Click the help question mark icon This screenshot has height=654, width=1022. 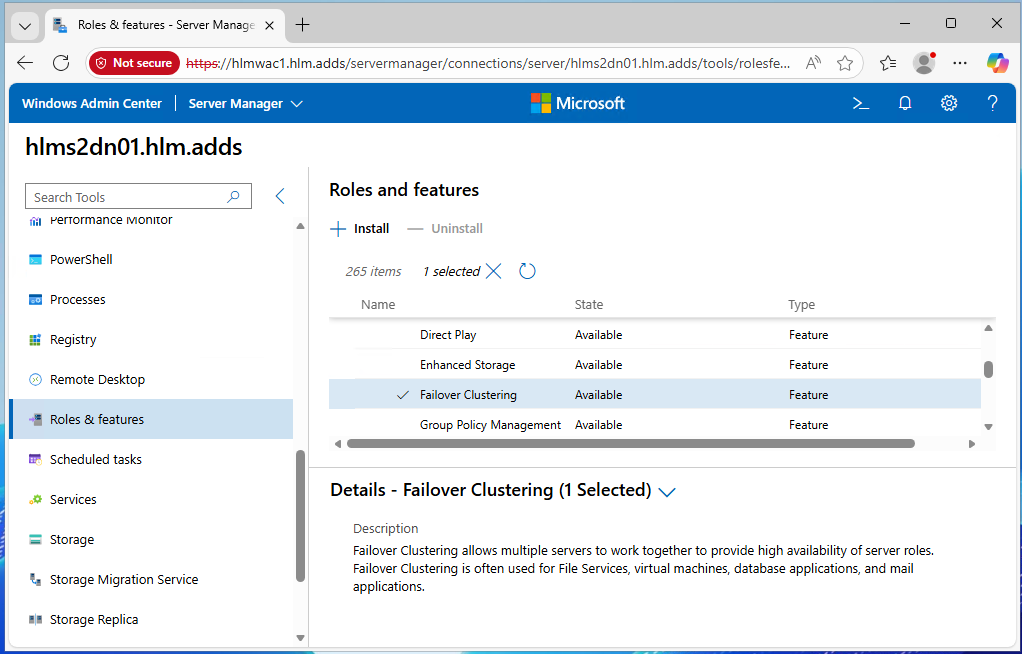click(x=992, y=103)
